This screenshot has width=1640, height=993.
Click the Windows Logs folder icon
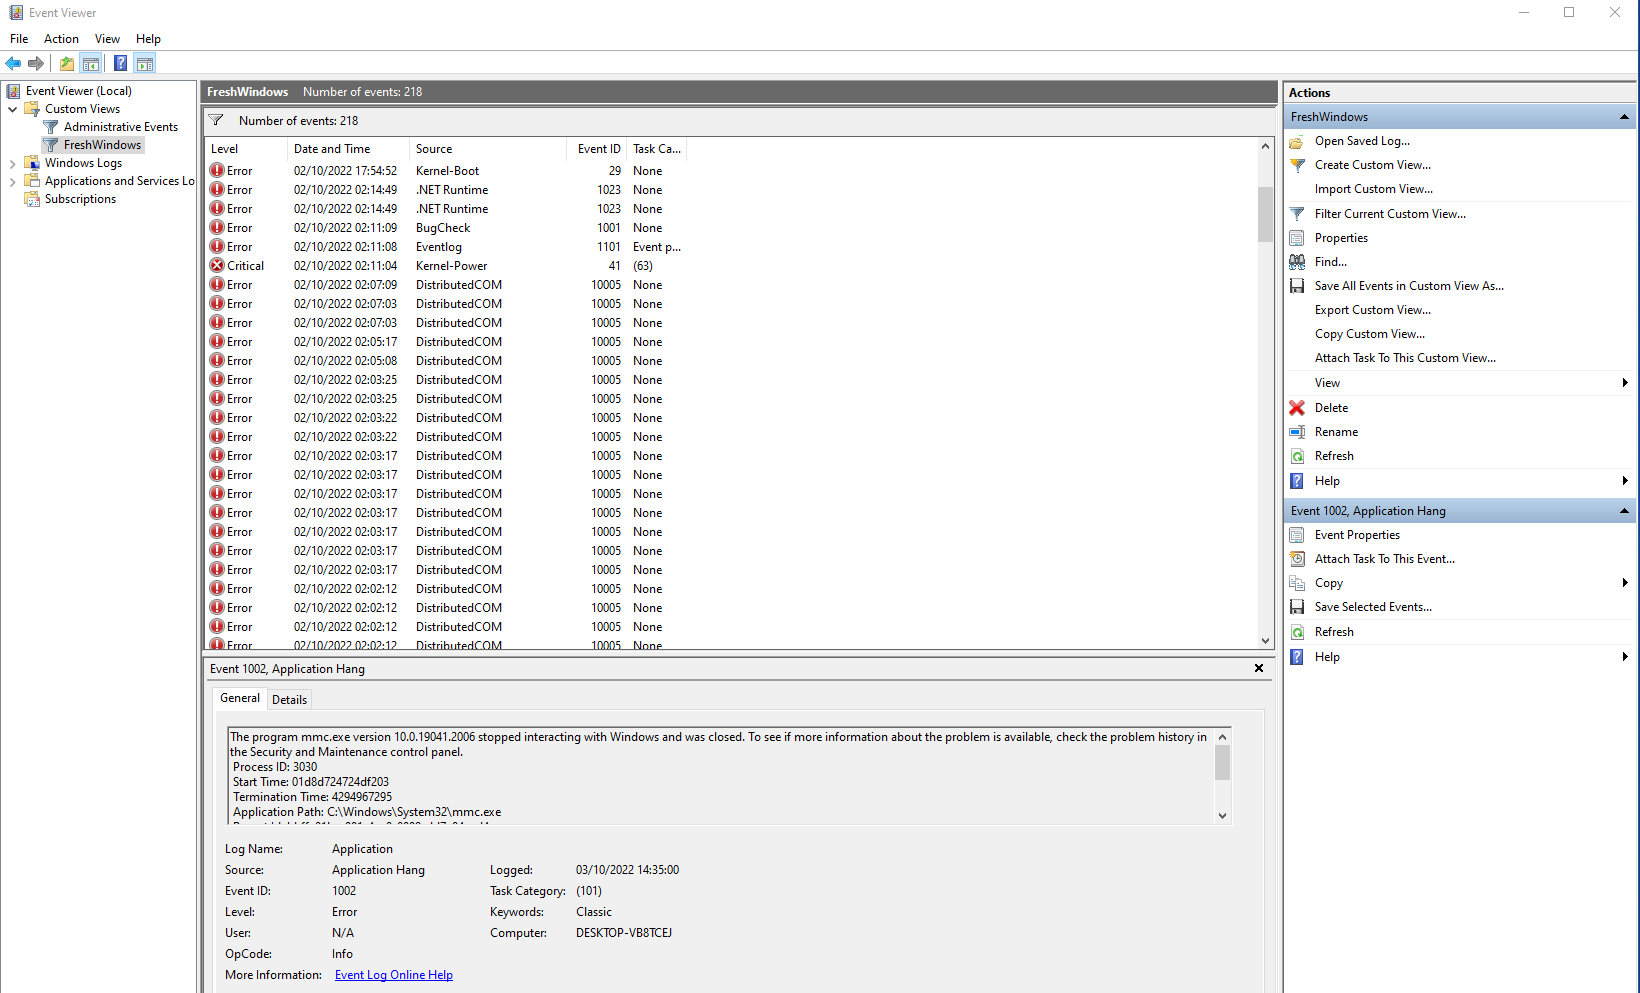point(32,163)
